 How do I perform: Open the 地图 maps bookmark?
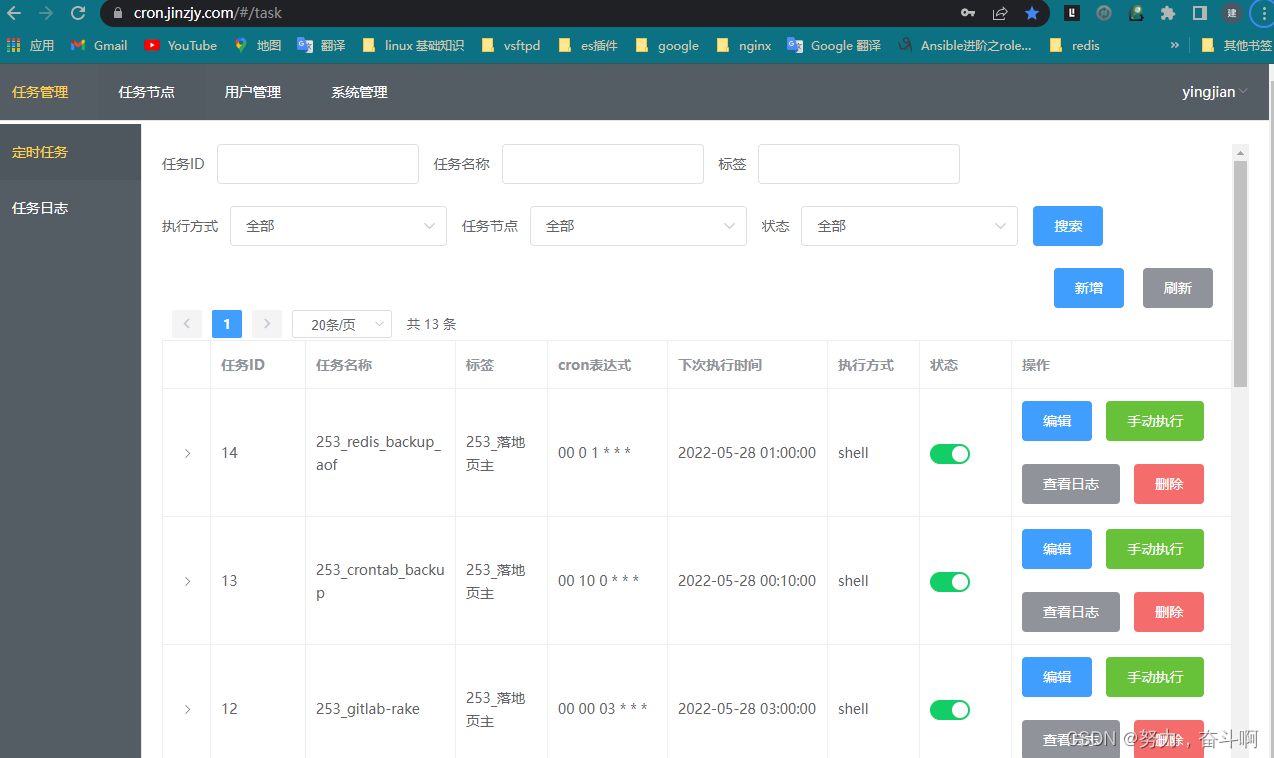(258, 45)
